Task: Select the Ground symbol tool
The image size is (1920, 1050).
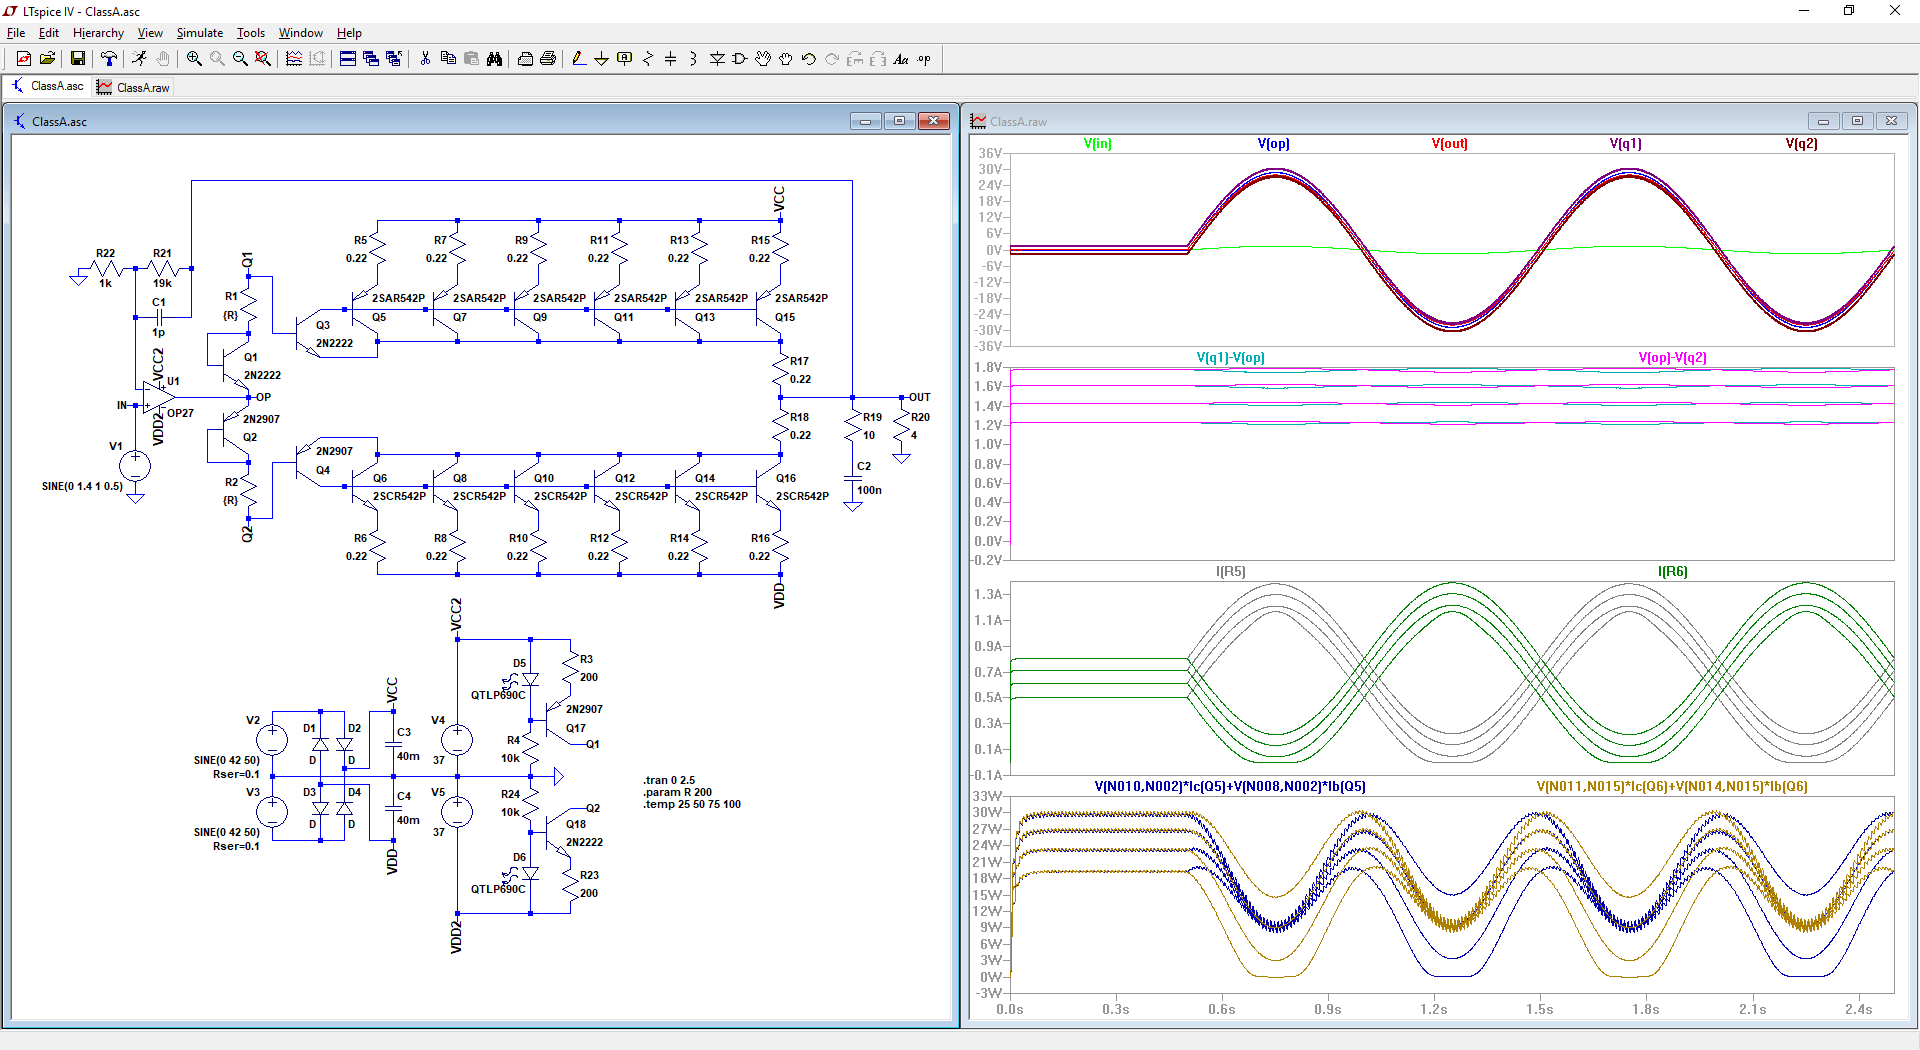Action: coord(602,59)
